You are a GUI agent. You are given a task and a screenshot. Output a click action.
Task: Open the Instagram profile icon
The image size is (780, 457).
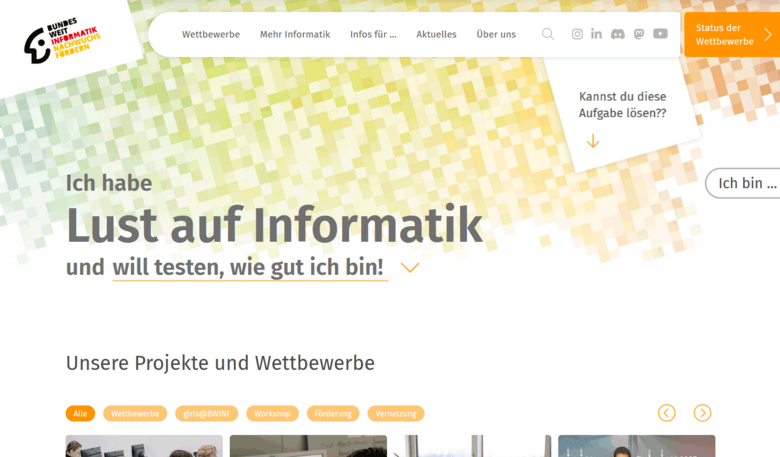[577, 34]
